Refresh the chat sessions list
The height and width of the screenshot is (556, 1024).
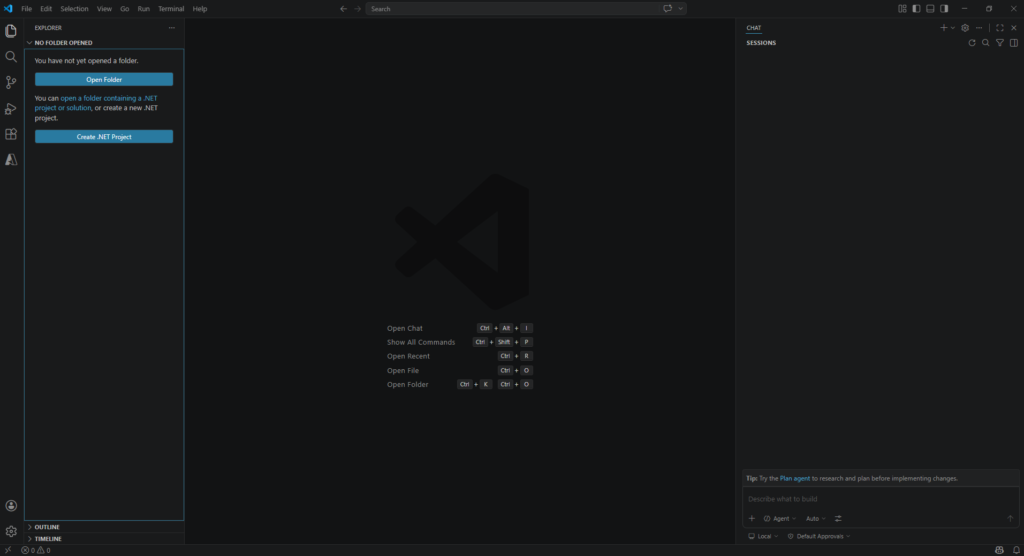(972, 43)
